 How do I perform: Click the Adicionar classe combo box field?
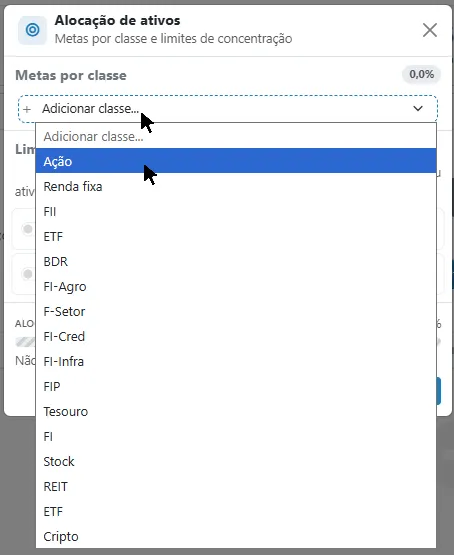click(x=228, y=109)
